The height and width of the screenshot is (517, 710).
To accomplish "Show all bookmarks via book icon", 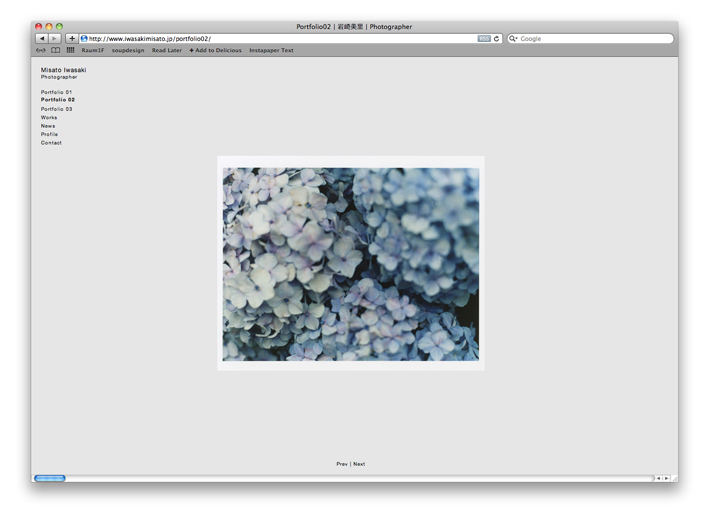I will 56,50.
